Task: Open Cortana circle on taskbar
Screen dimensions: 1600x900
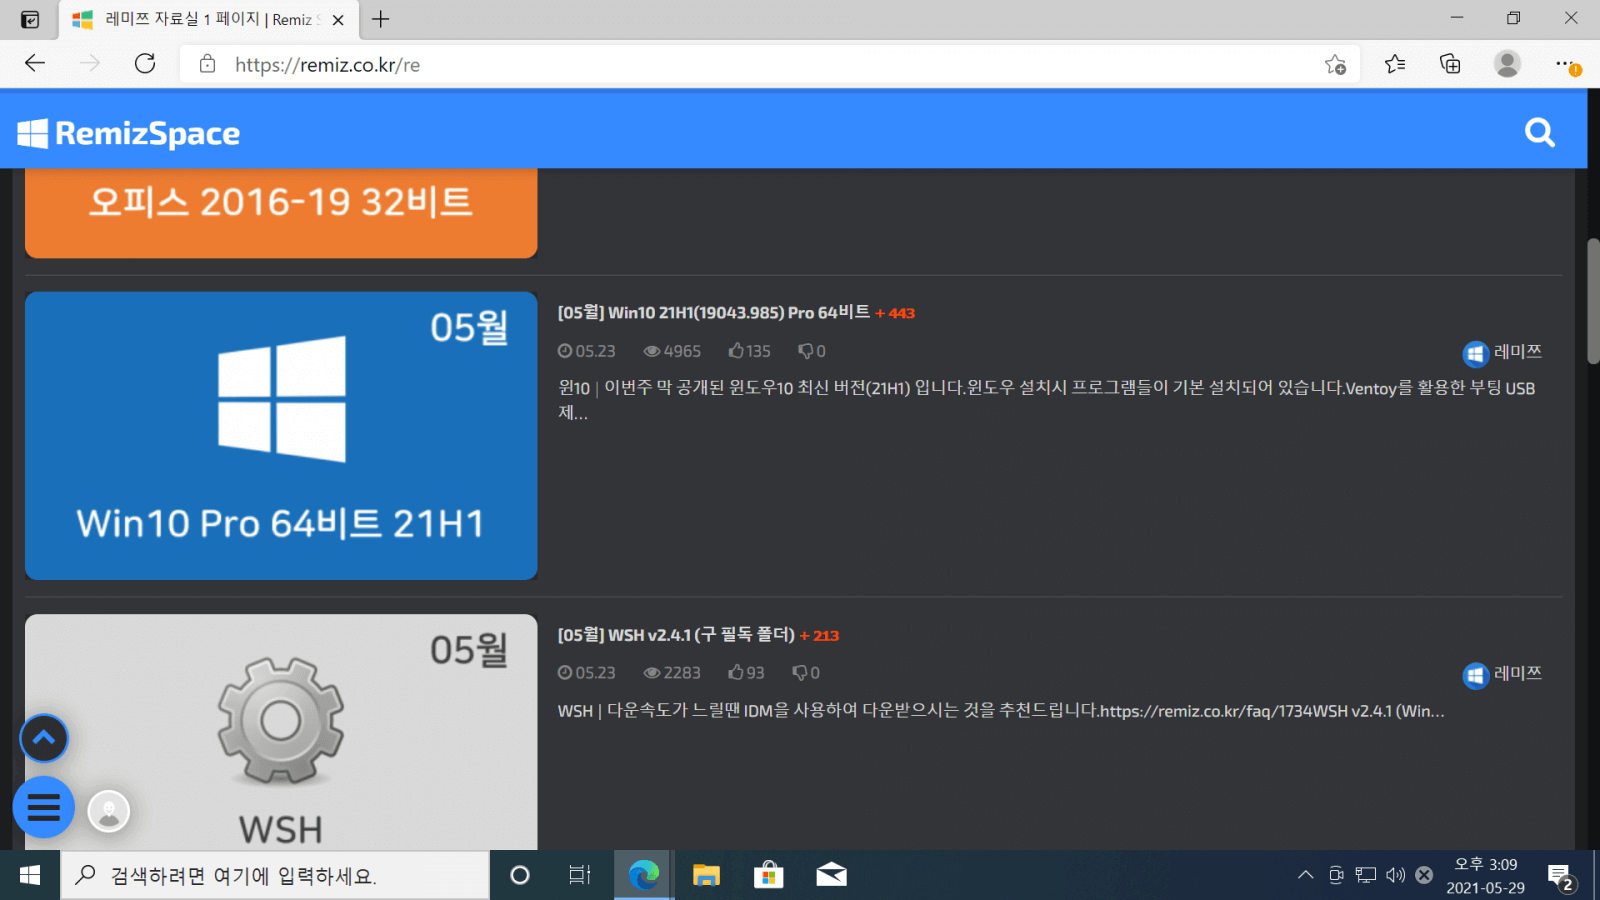Action: (x=520, y=875)
